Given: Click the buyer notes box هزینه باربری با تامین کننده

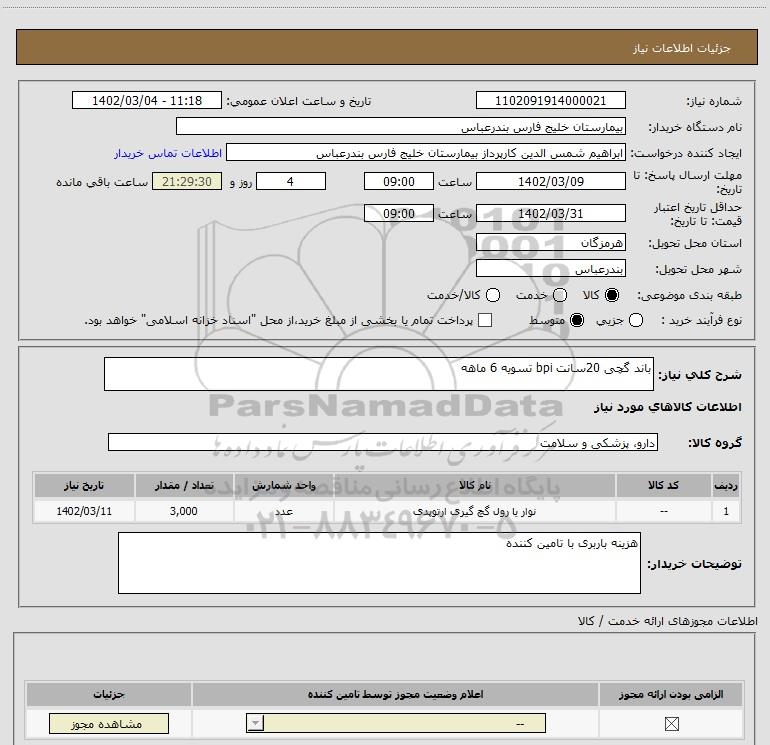Looking at the screenshot, I should (x=379, y=563).
